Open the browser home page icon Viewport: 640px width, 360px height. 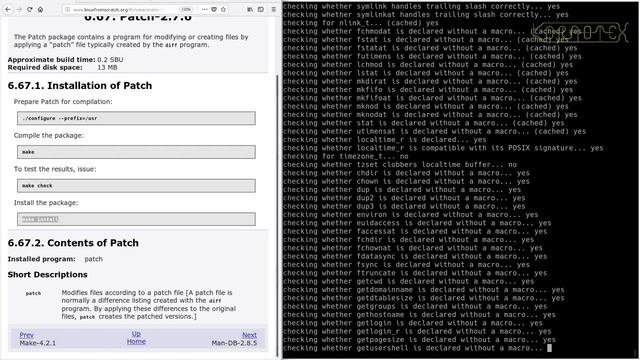point(40,9)
